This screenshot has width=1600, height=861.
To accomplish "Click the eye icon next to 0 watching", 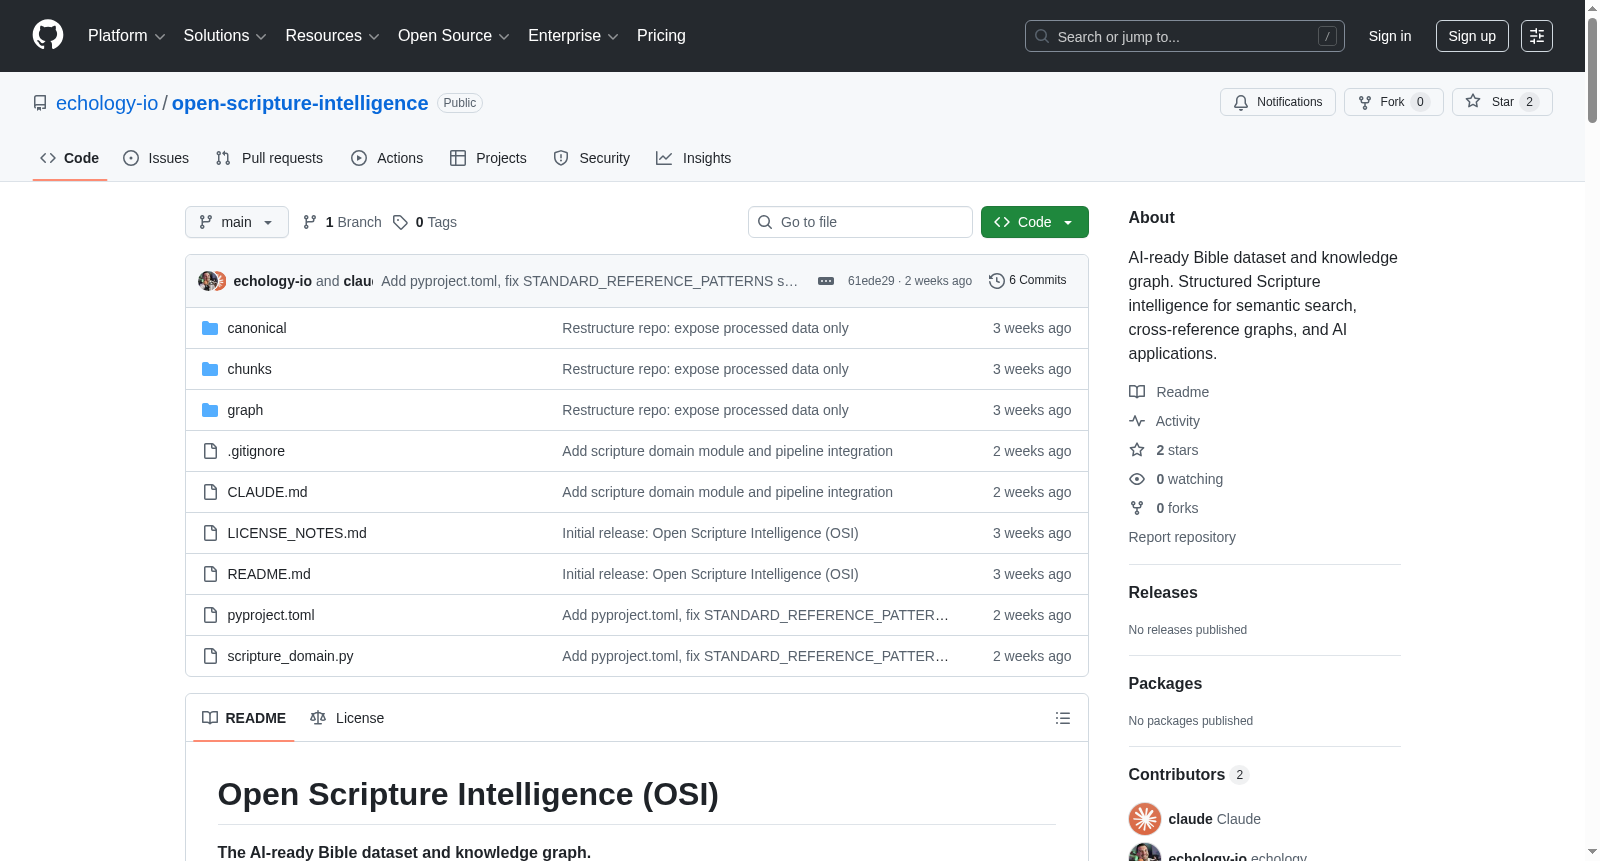I will pos(1137,479).
